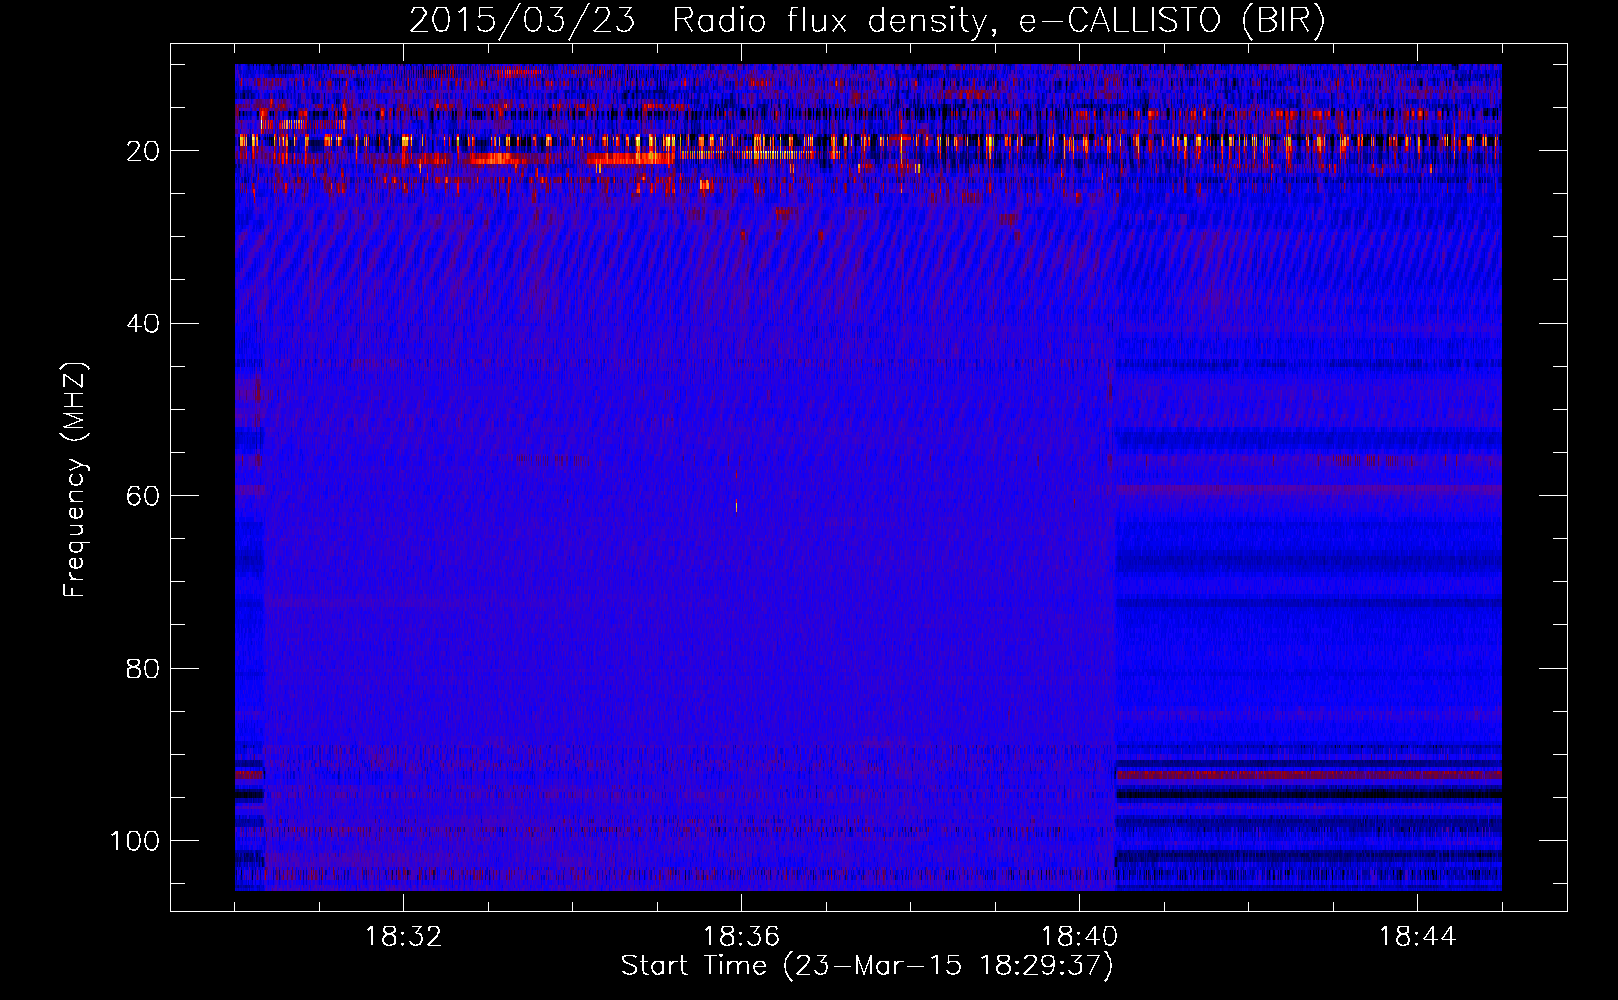Viewport: 1618px width, 1000px height.
Task: Click the 18:44 time tick label
Action: [1417, 937]
